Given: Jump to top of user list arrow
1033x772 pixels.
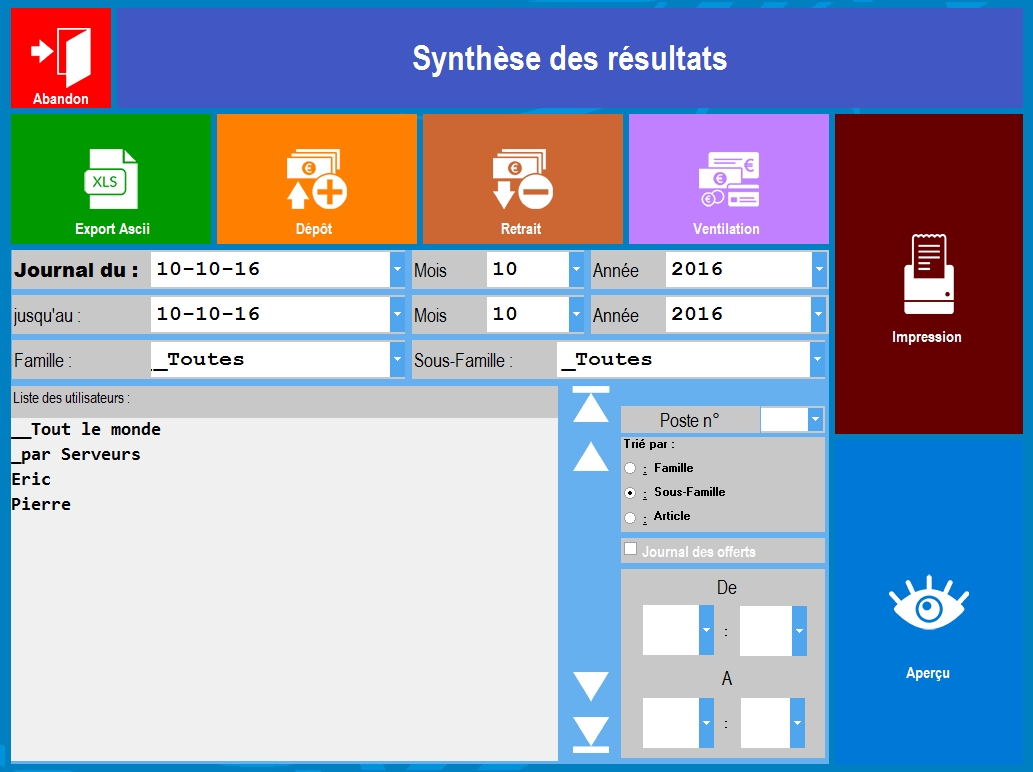Looking at the screenshot, I should pos(591,405).
